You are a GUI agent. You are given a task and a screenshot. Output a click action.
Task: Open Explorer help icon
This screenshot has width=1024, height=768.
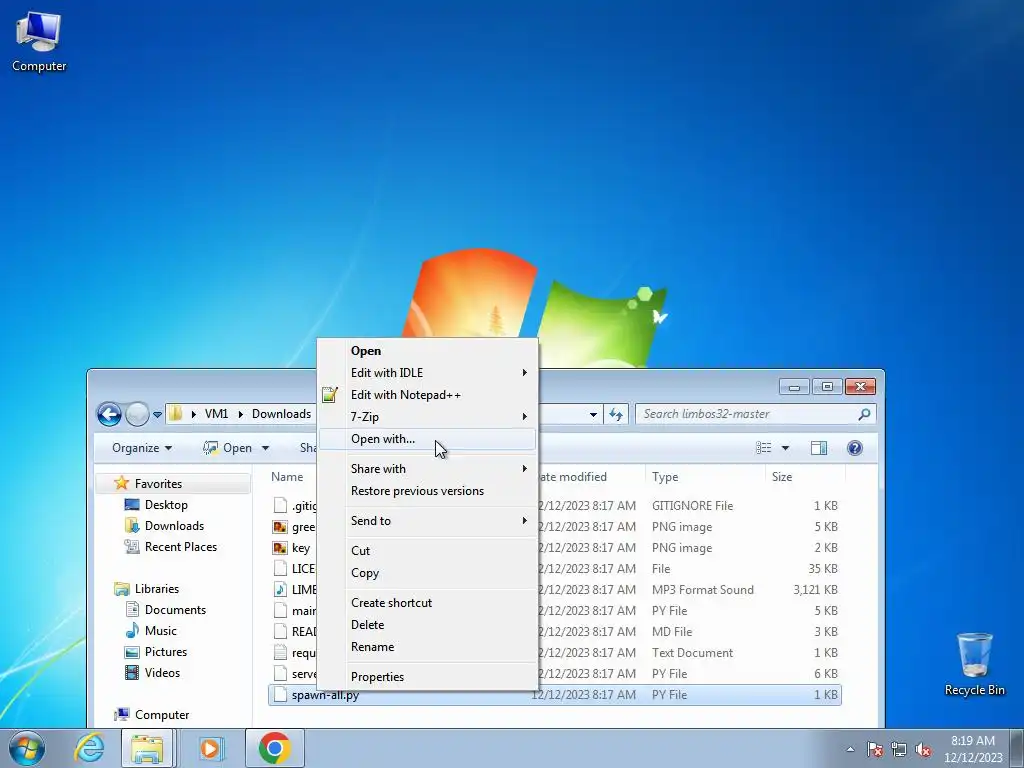tap(854, 448)
